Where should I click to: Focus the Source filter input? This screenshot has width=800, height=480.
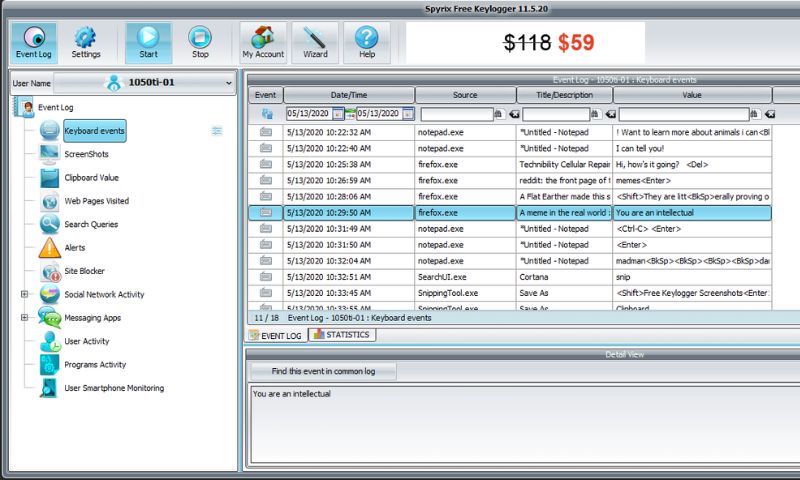tap(457, 114)
